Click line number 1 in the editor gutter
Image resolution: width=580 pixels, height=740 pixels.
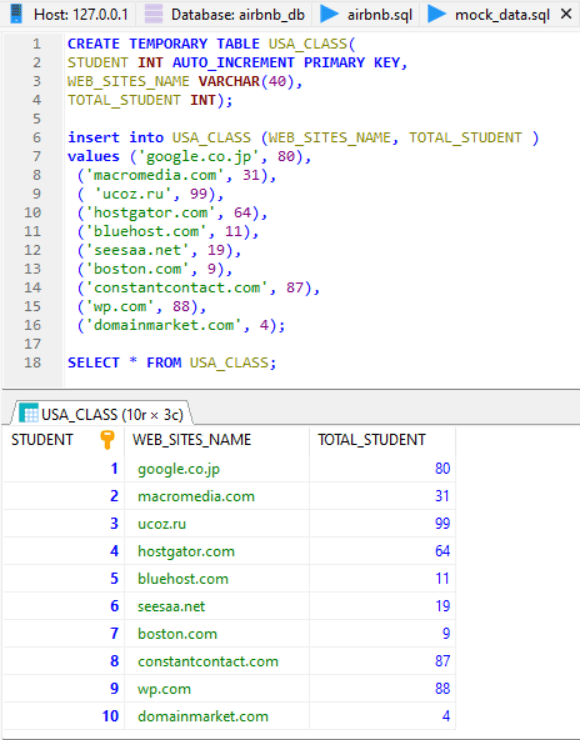[x=36, y=44]
